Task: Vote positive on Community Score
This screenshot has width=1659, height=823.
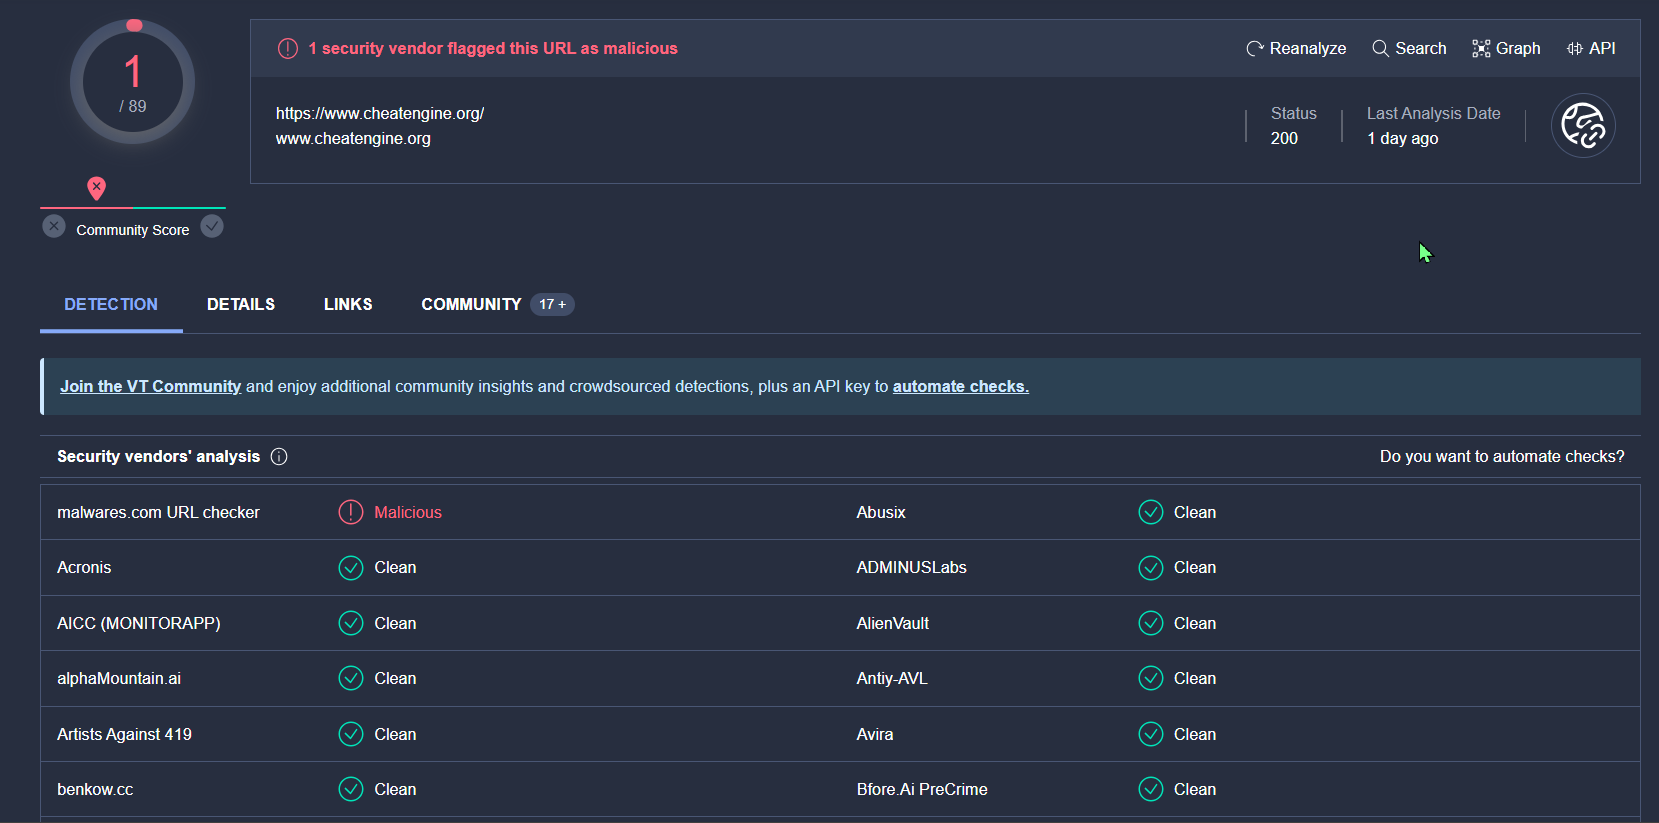Action: pos(212,227)
